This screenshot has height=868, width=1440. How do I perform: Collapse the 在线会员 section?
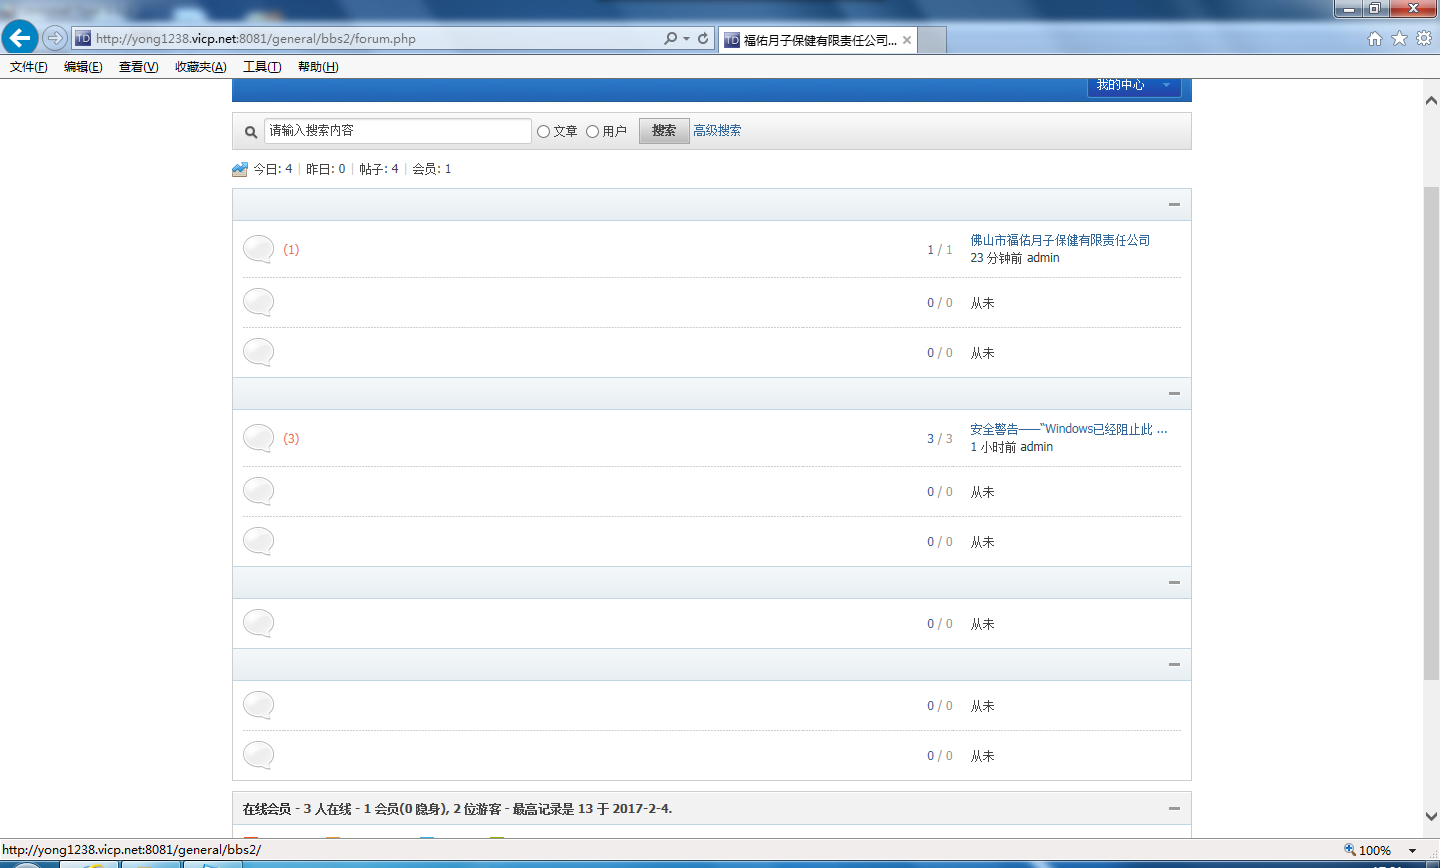click(x=1174, y=809)
